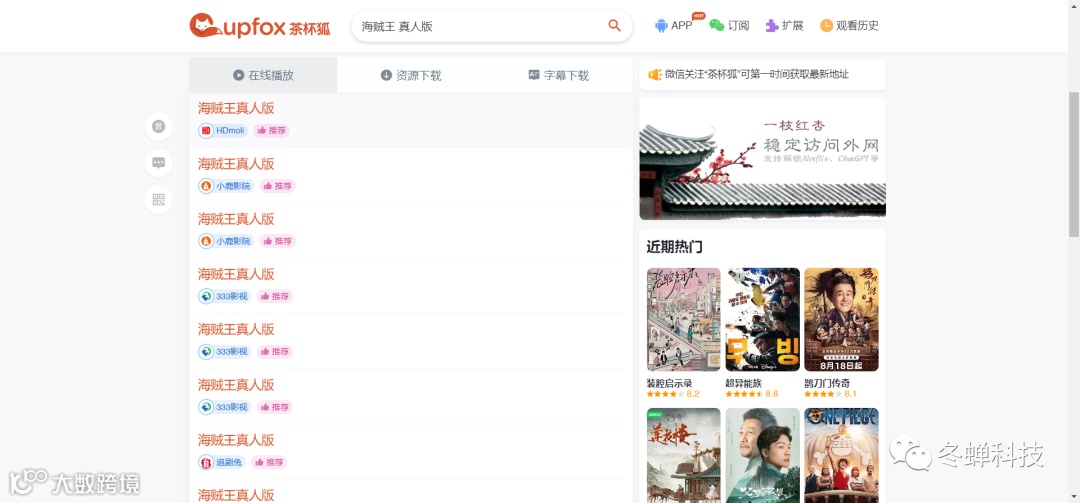Open the clock 观看历史 watch history

click(x=849, y=26)
